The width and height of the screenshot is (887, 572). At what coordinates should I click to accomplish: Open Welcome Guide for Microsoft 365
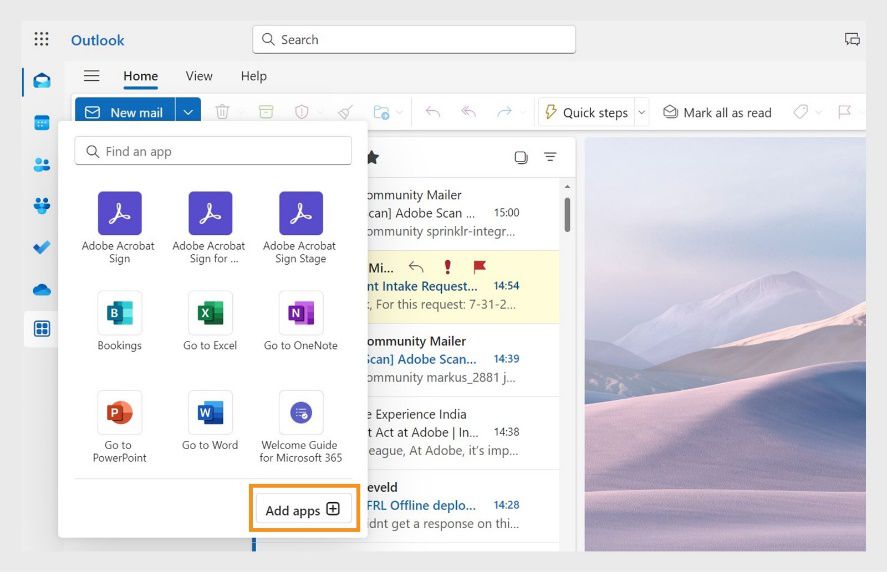pos(300,427)
